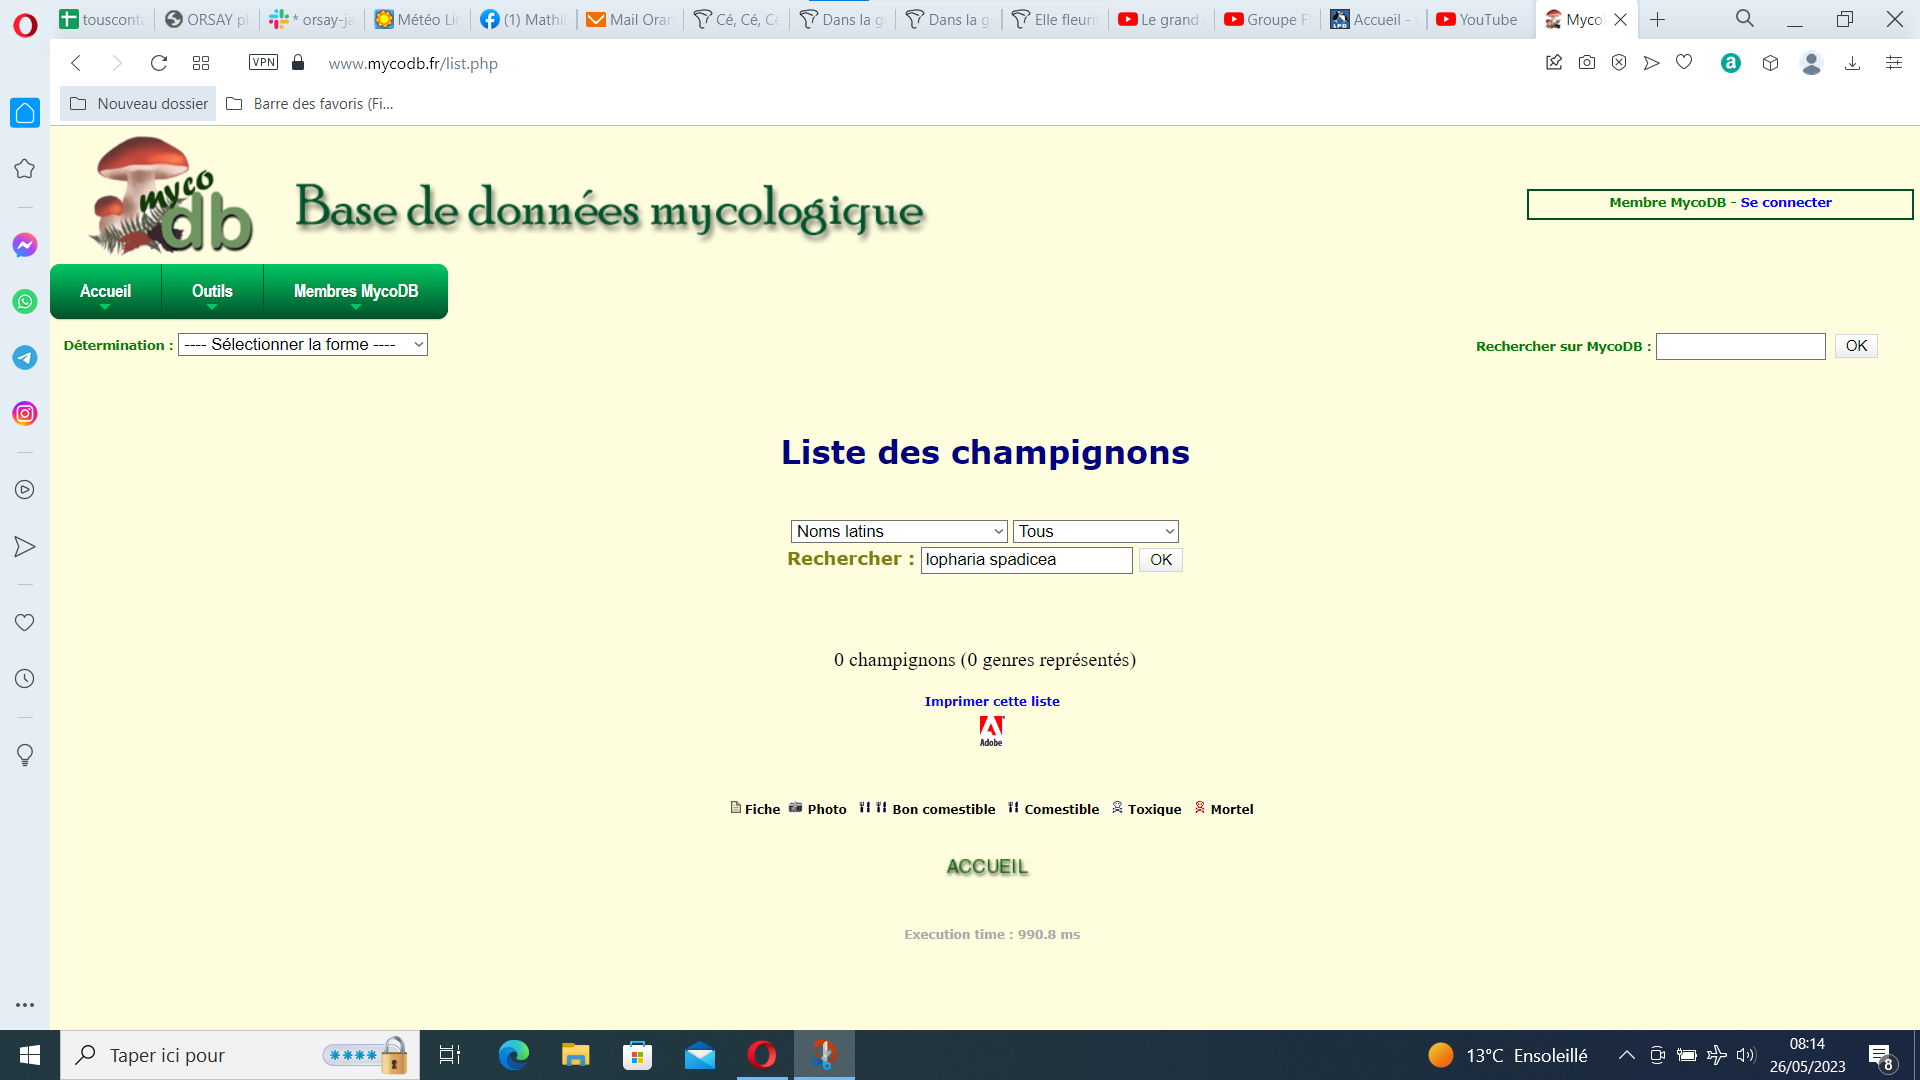Click the Adobe PDF print icon
The height and width of the screenshot is (1080, 1920).
point(990,730)
